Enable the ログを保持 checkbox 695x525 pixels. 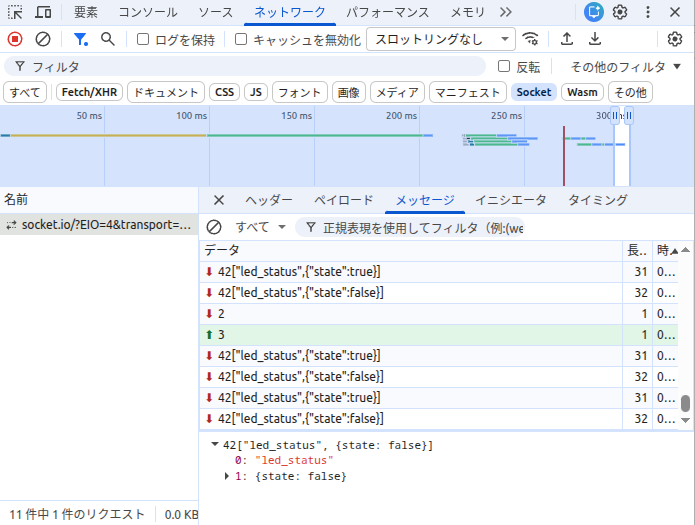pos(143,39)
